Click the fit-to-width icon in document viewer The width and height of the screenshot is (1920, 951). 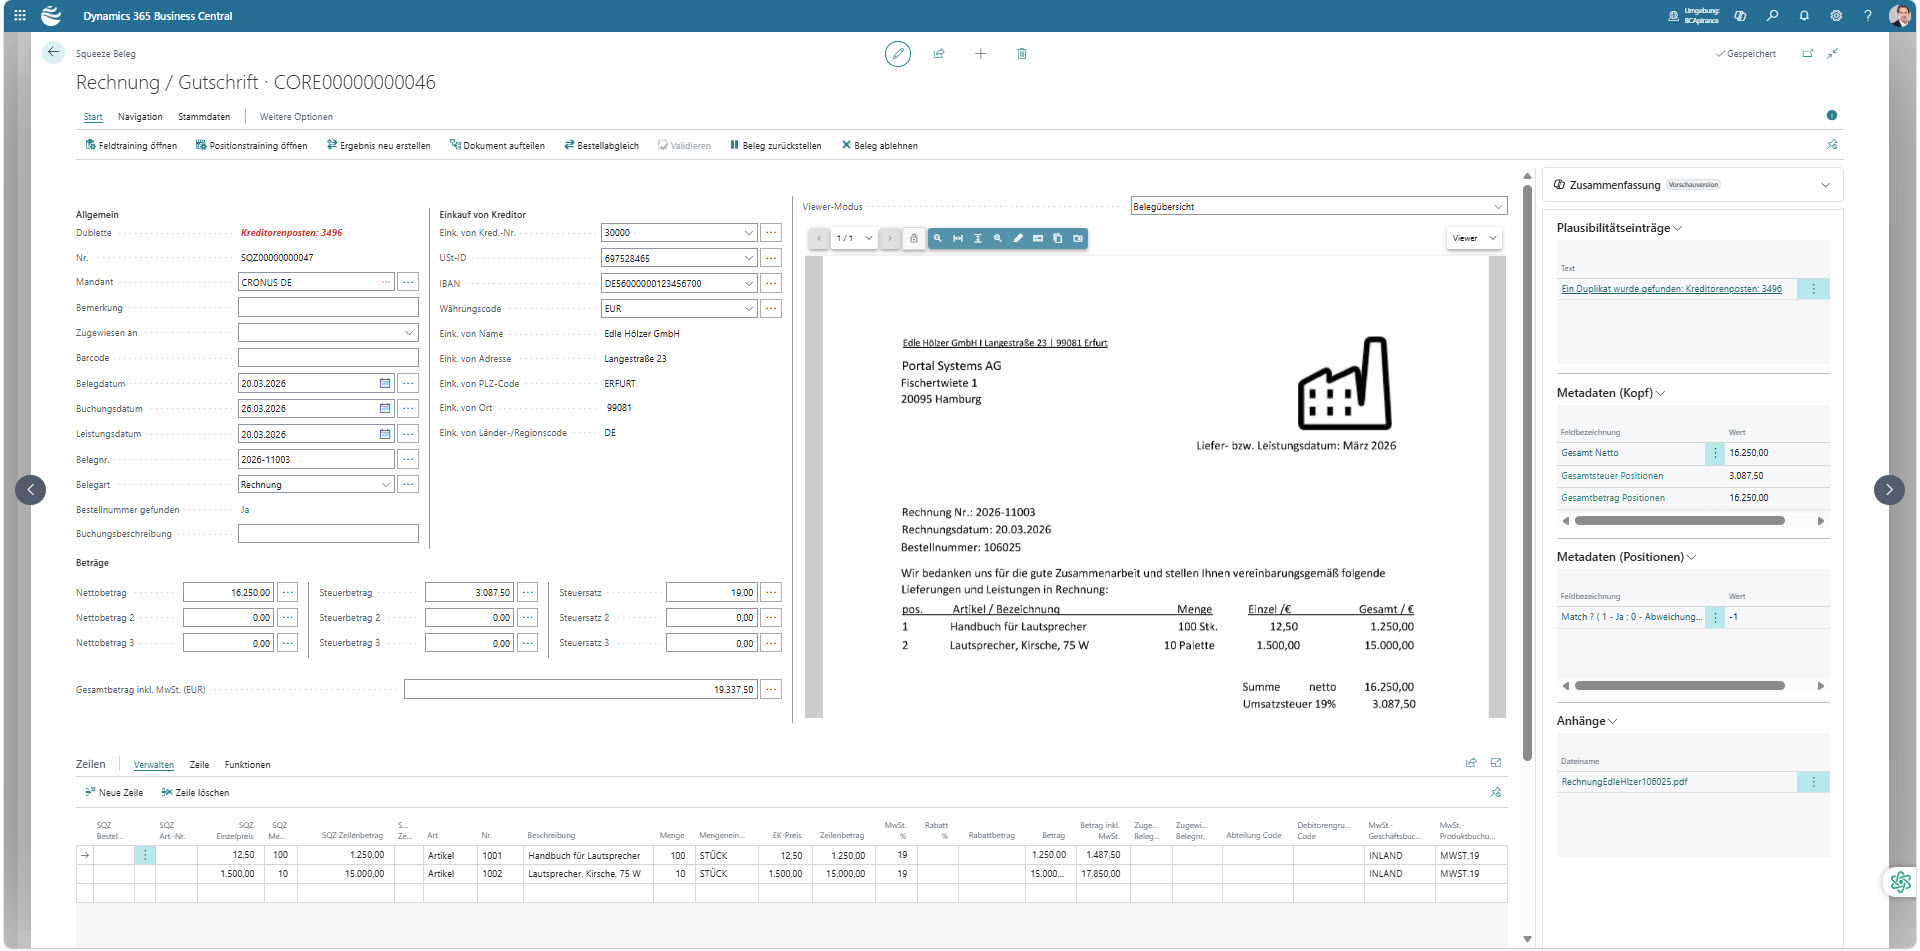tap(958, 238)
